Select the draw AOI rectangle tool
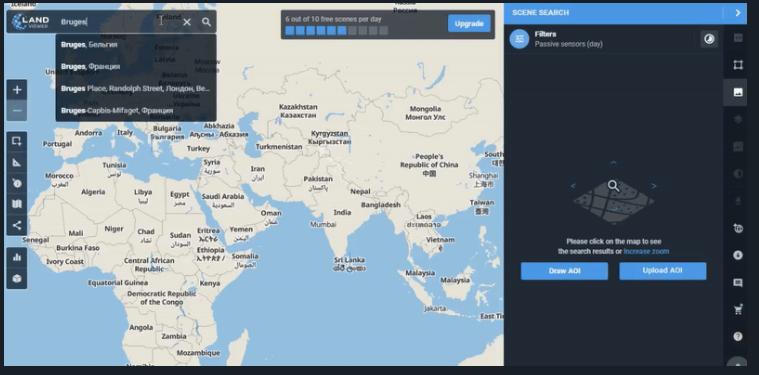The width and height of the screenshot is (759, 375). point(17,141)
